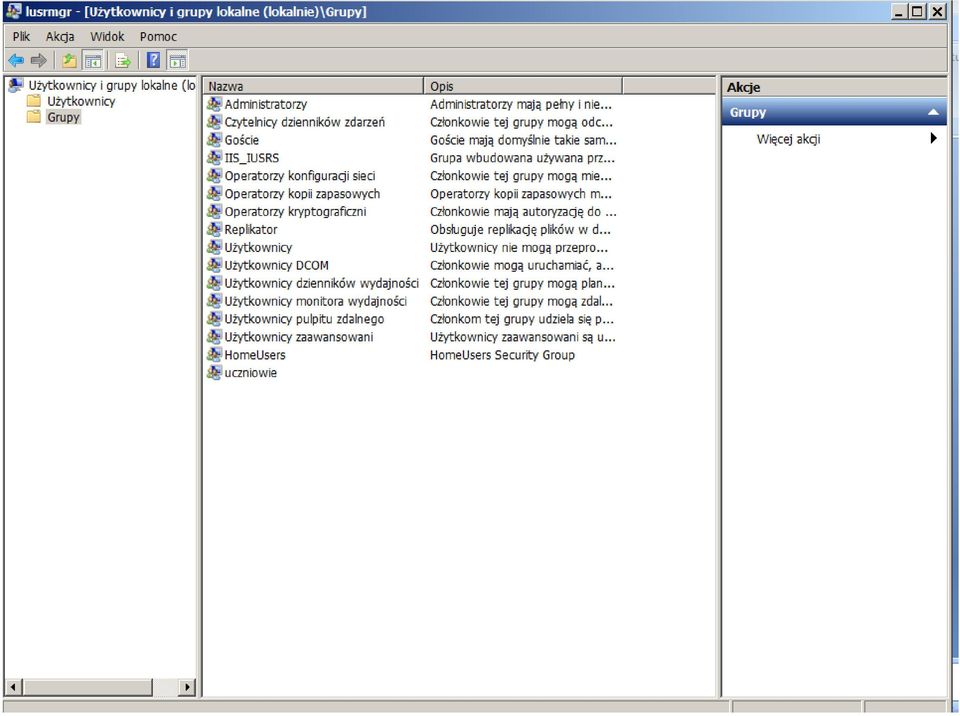
Task: Select the Czytelnicy dzienników zdarzeń group
Action: click(x=304, y=122)
